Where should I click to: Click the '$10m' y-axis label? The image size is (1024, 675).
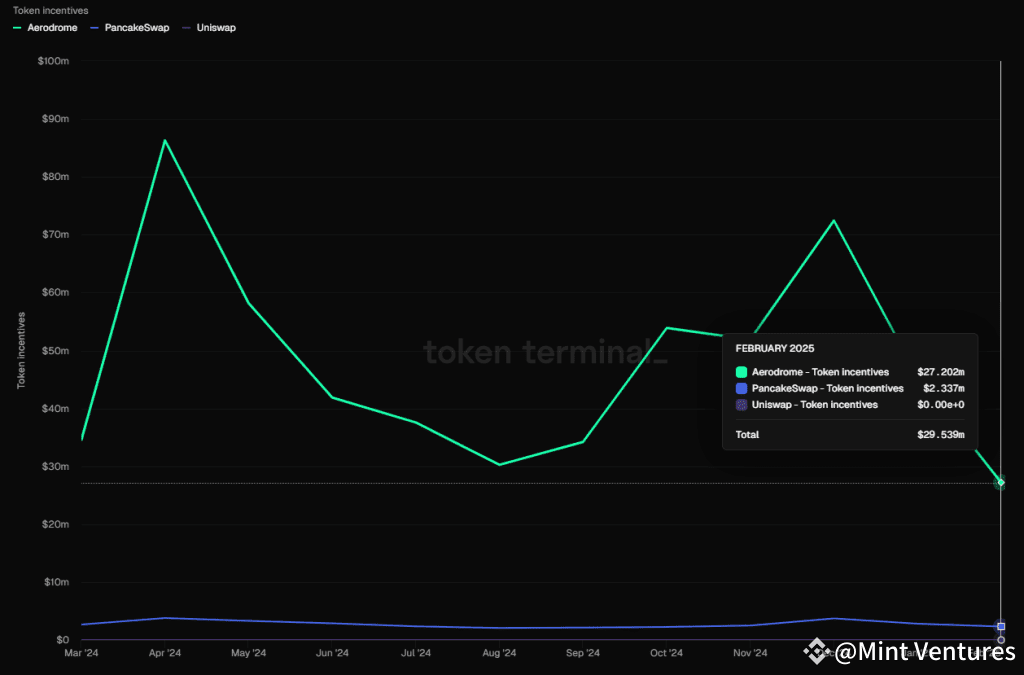pos(56,582)
